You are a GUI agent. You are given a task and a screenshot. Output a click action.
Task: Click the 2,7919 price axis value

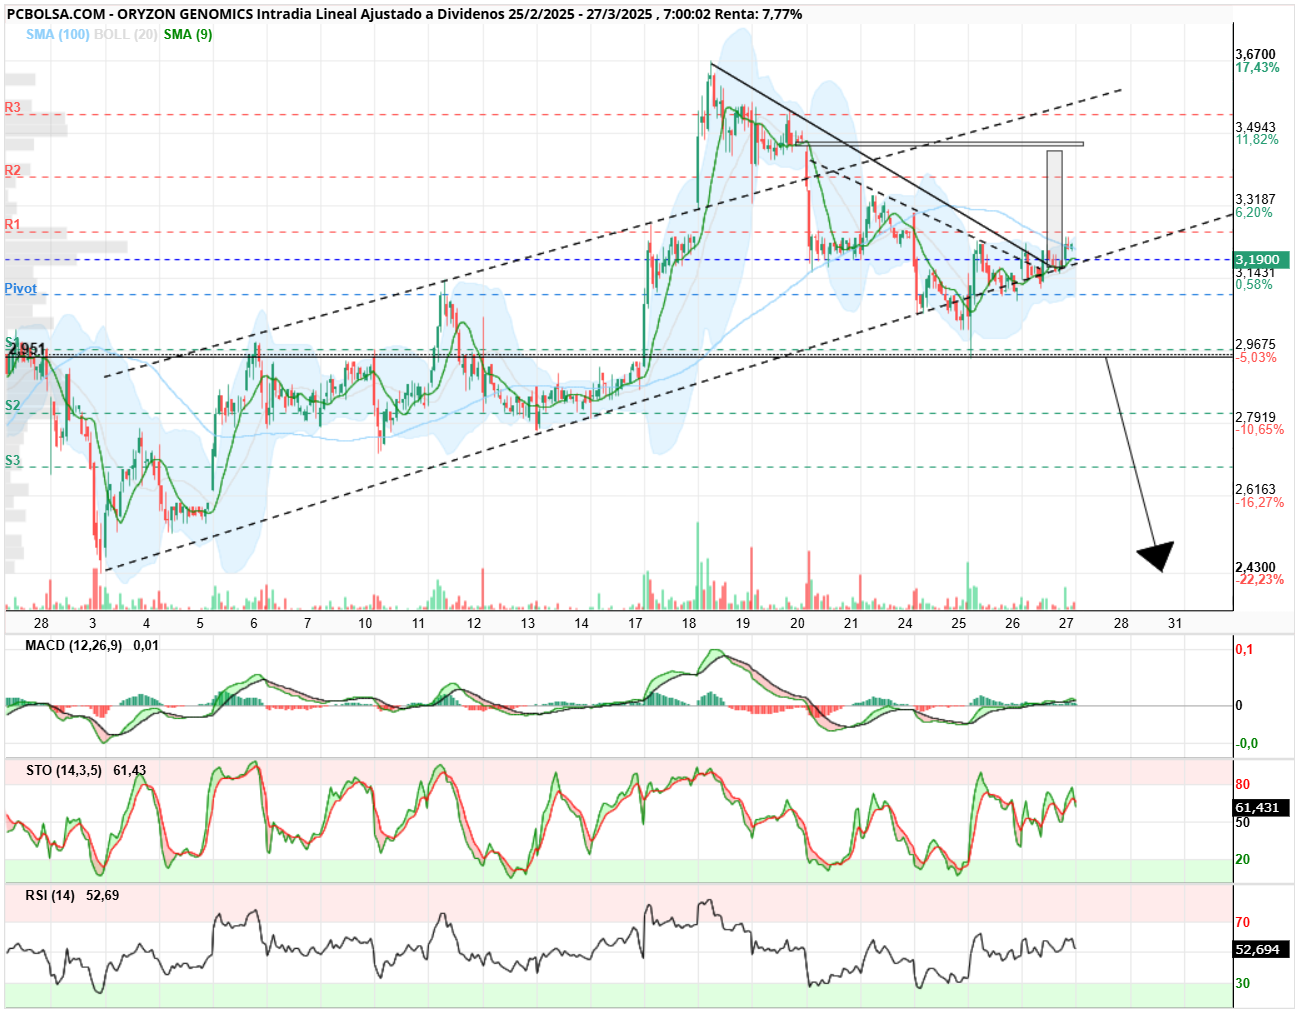(1255, 417)
